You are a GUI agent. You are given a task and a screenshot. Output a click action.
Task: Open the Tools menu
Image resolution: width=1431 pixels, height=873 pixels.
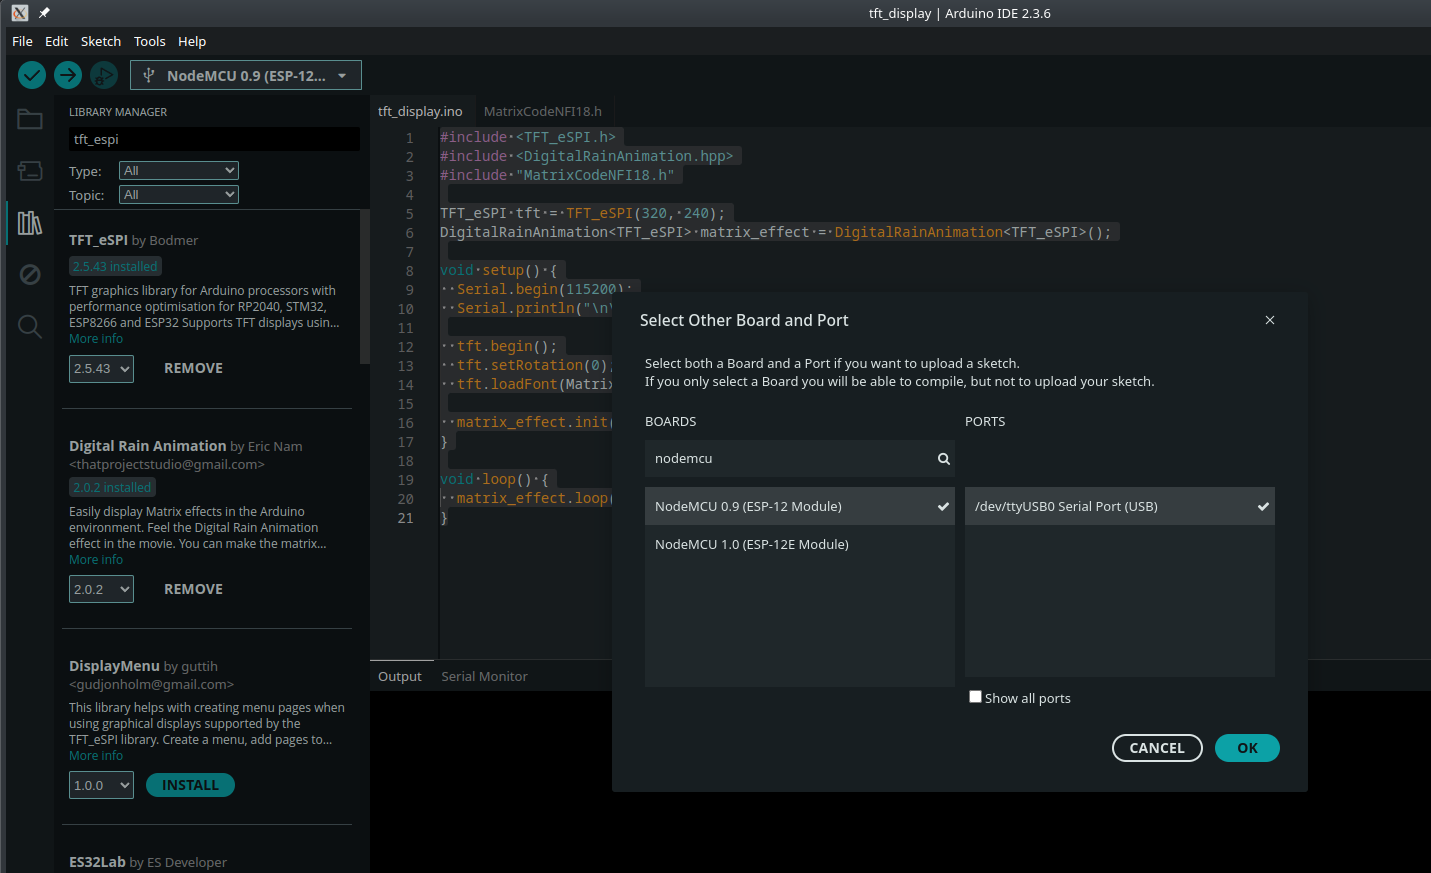click(150, 41)
